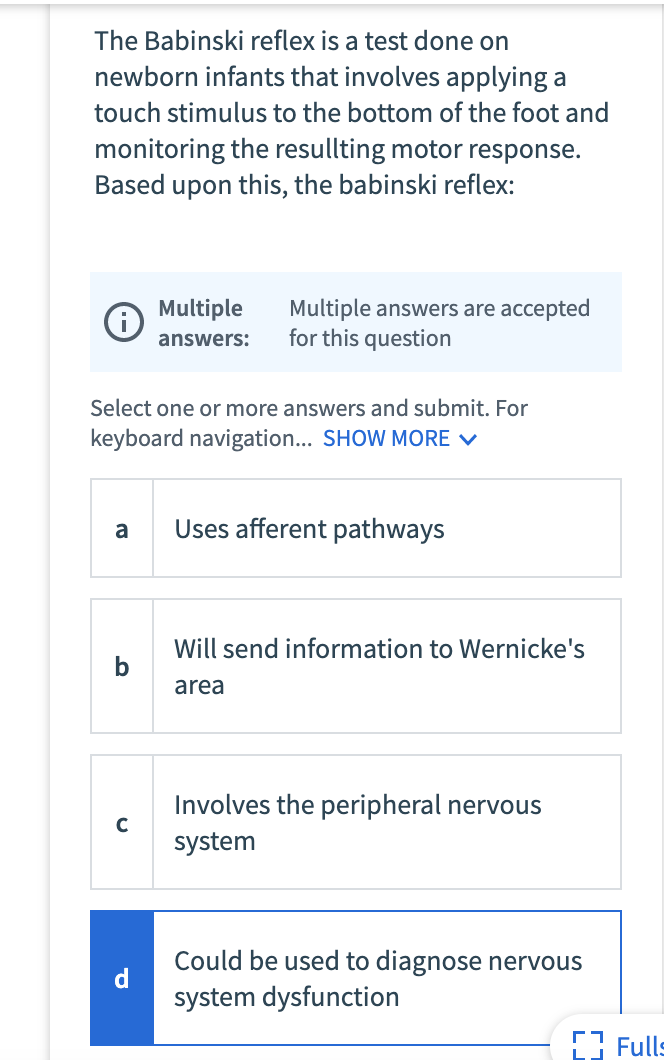This screenshot has width=664, height=1060.
Task: Expand instructions with SHOW MORE link
Action: (x=386, y=438)
